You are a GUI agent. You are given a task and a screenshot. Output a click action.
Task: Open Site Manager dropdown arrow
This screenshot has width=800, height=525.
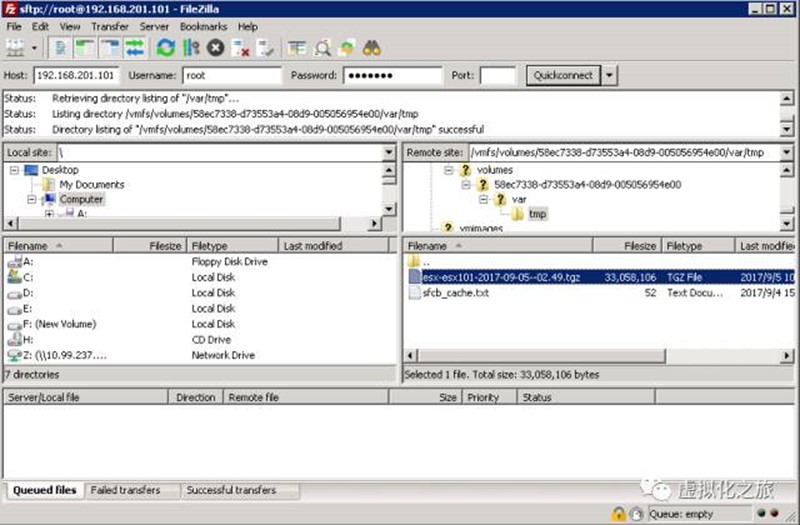coord(34,48)
